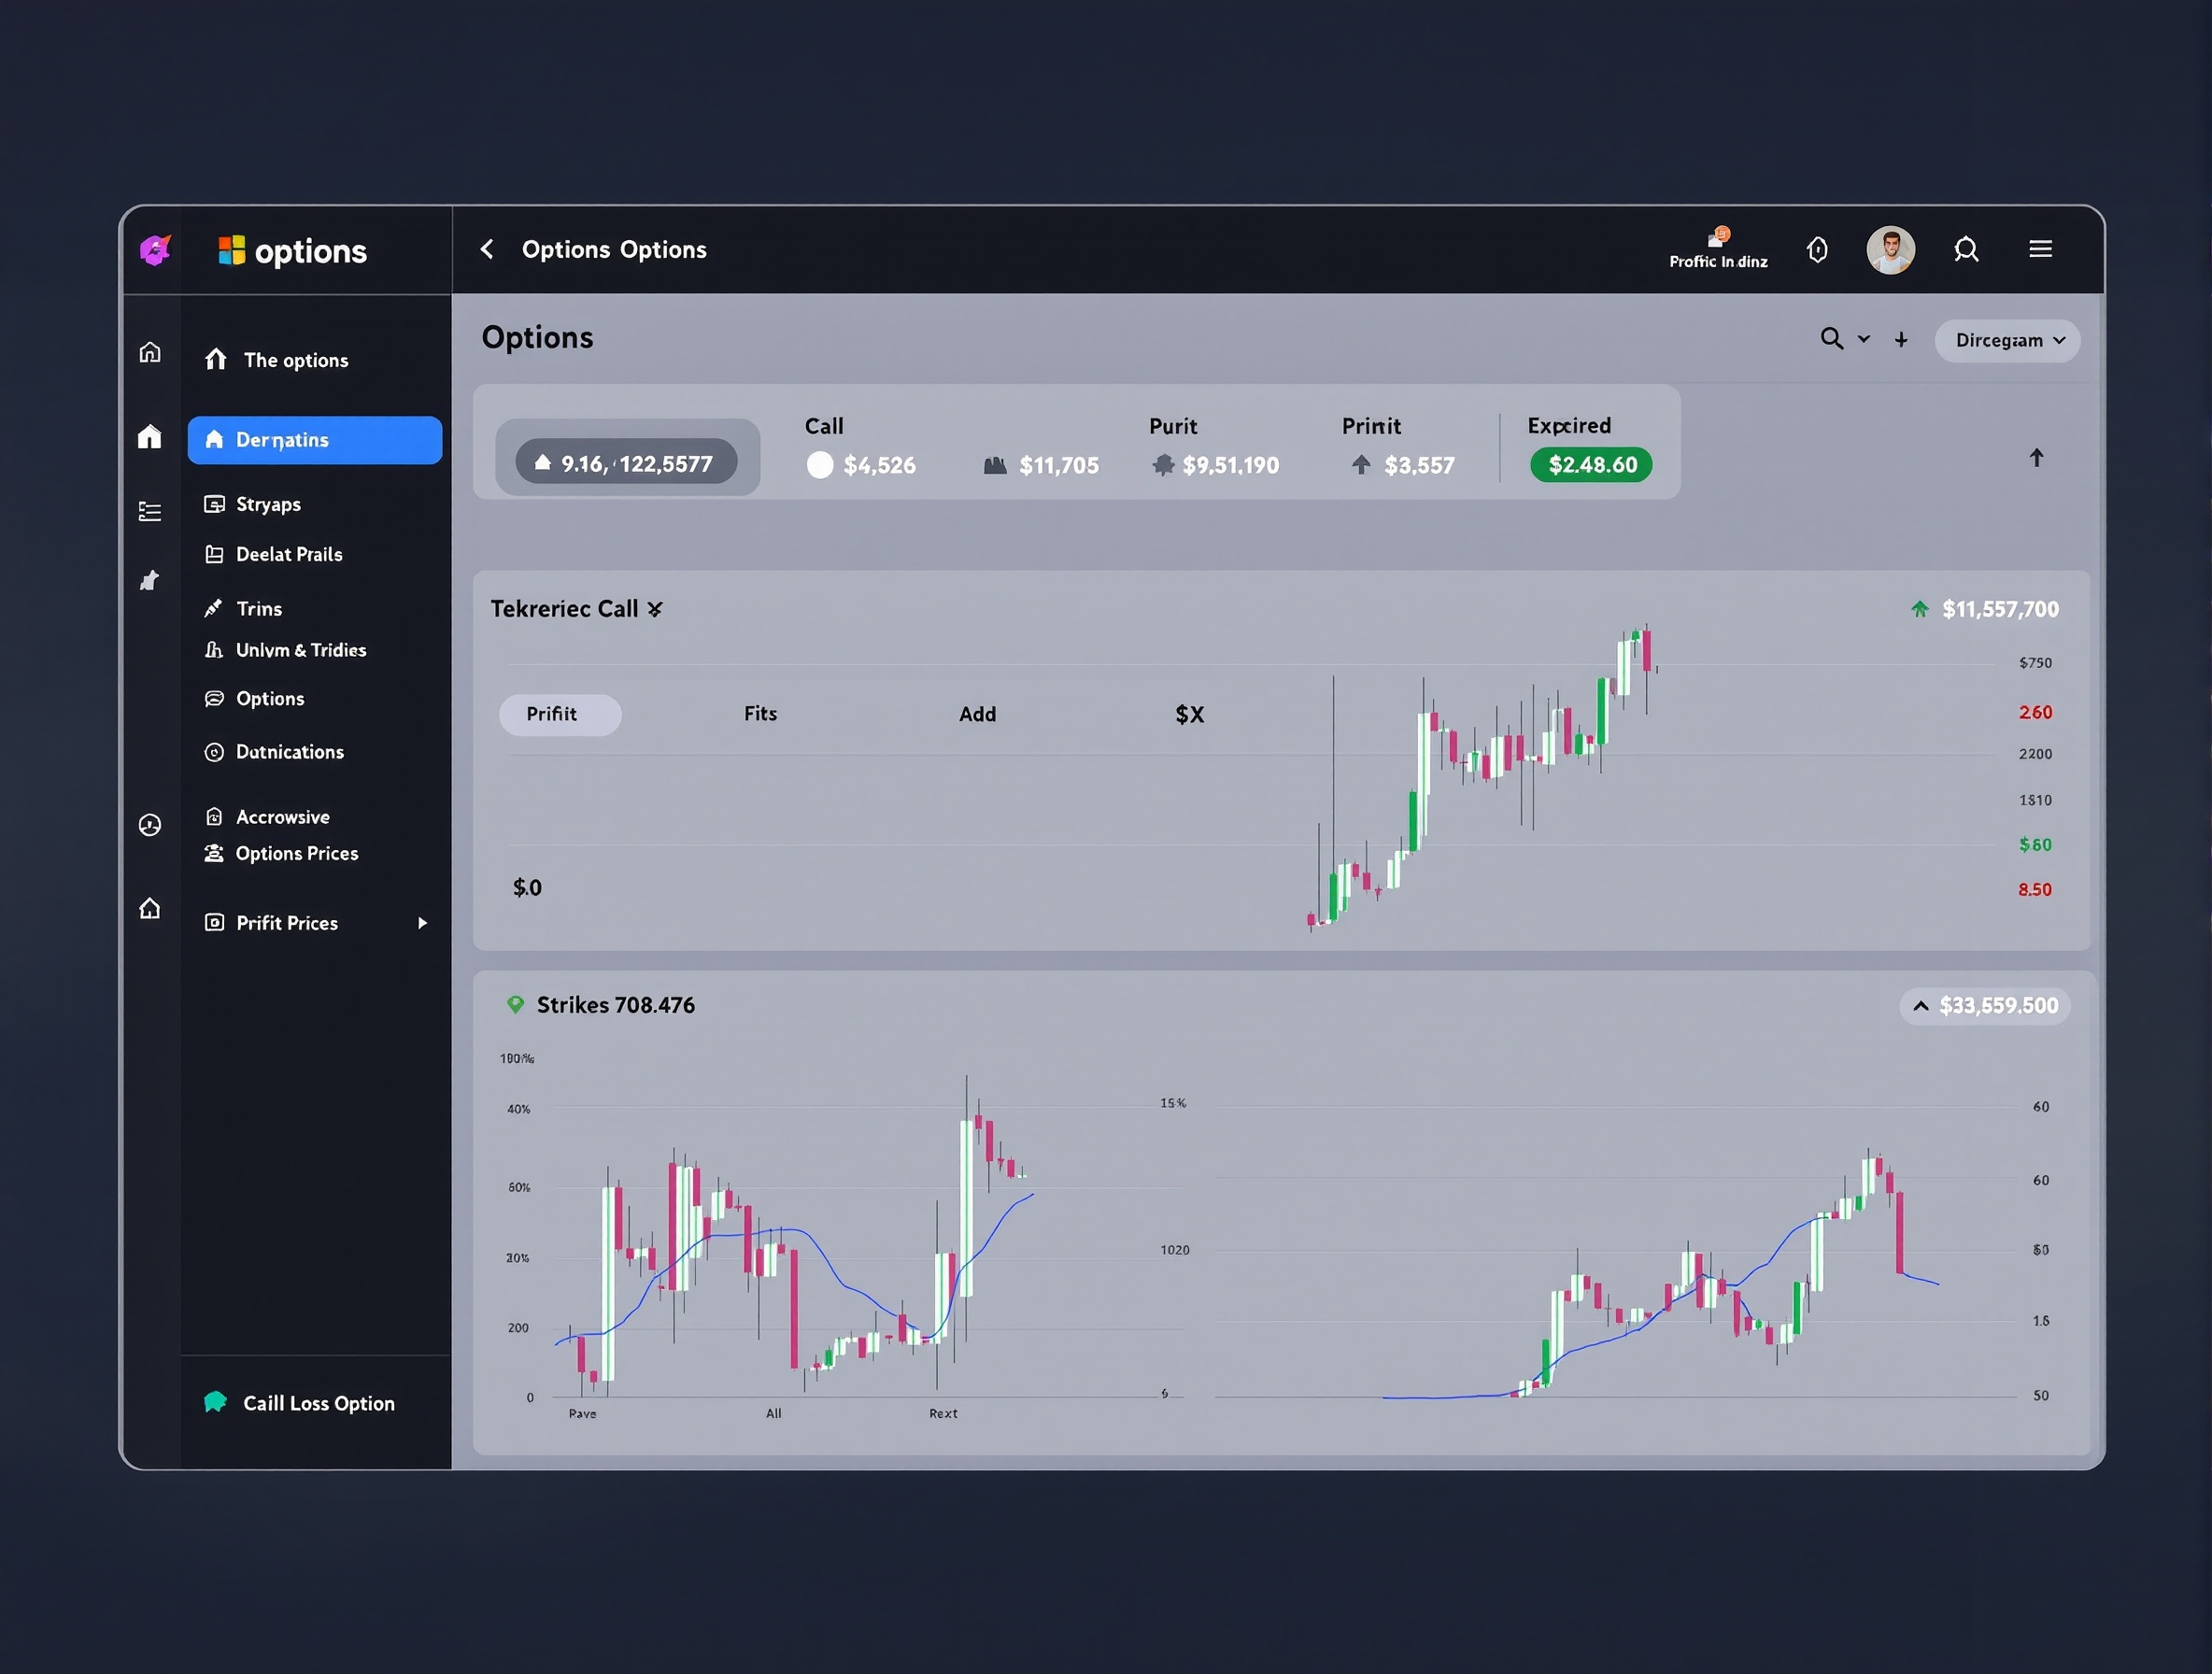The width and height of the screenshot is (2212, 1674).
Task: Open the Dircegam dropdown
Action: [x=2007, y=340]
